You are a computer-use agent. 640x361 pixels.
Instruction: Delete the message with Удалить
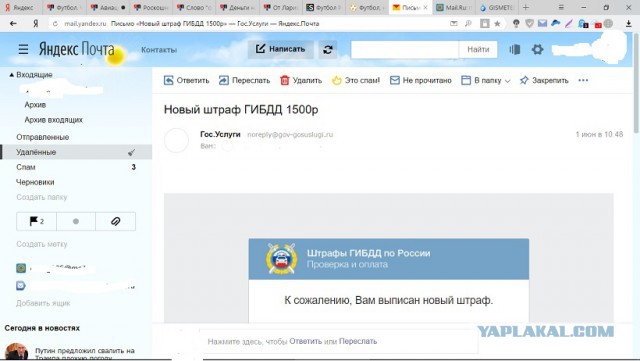click(x=301, y=80)
